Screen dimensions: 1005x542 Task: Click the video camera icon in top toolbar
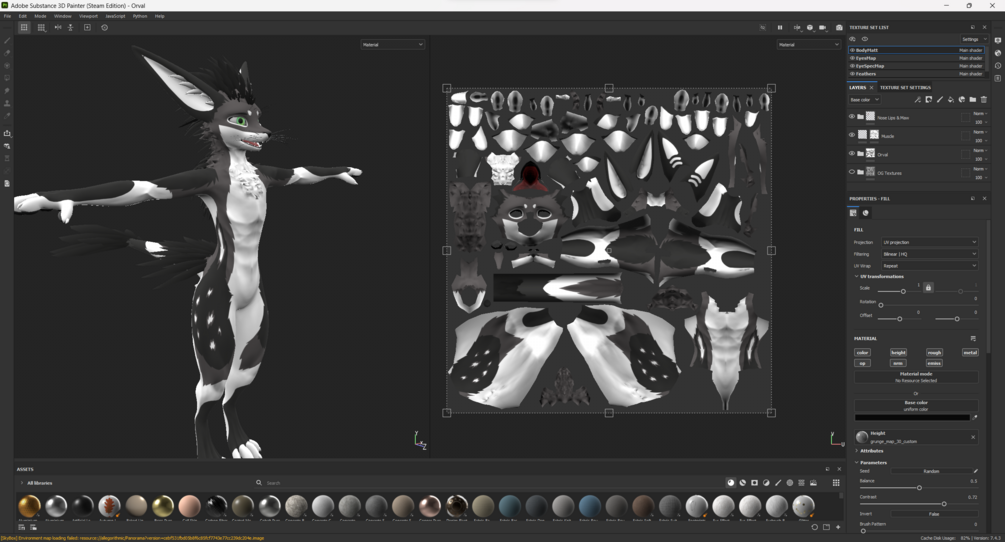823,28
